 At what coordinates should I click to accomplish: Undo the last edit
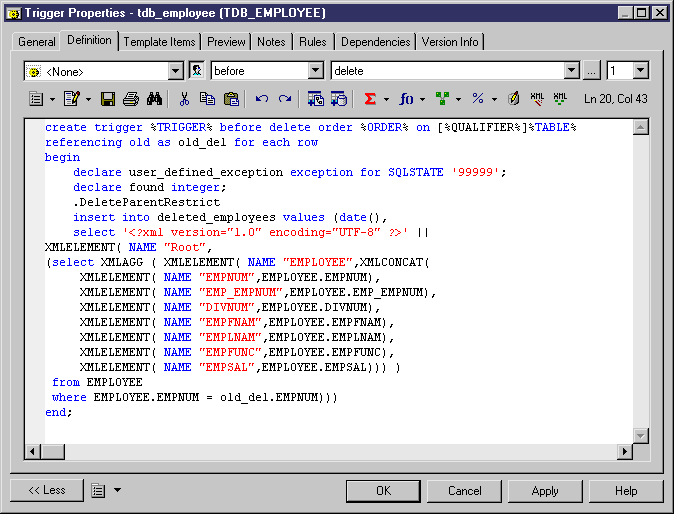point(262,99)
